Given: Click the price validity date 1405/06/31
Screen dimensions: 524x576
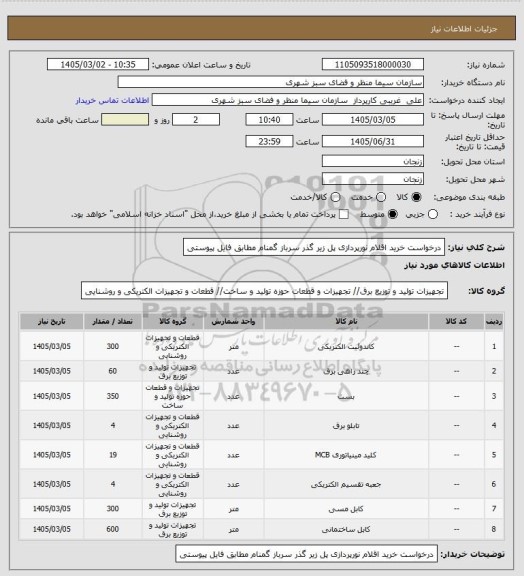Looking at the screenshot, I should click(x=373, y=141).
